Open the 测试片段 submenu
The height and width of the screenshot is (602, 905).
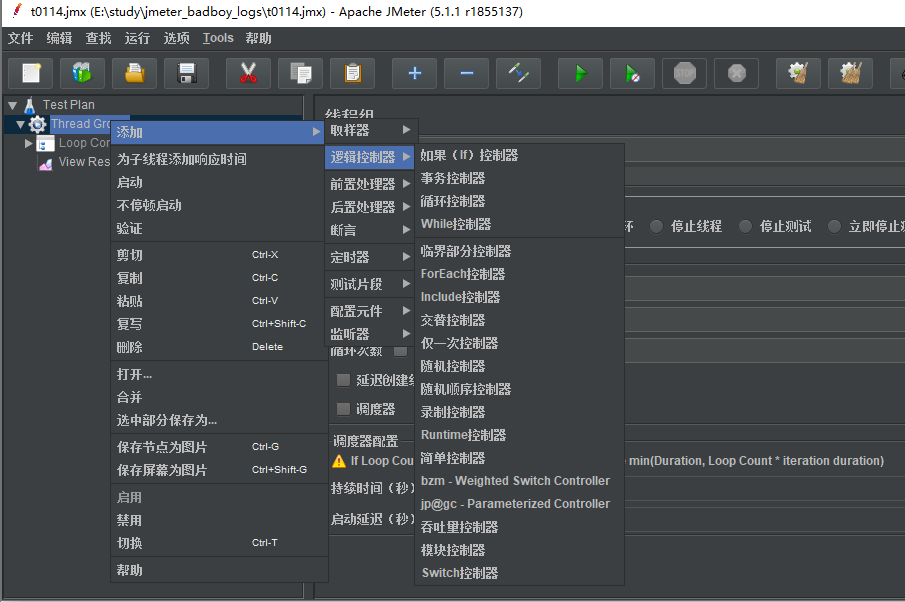tap(370, 284)
